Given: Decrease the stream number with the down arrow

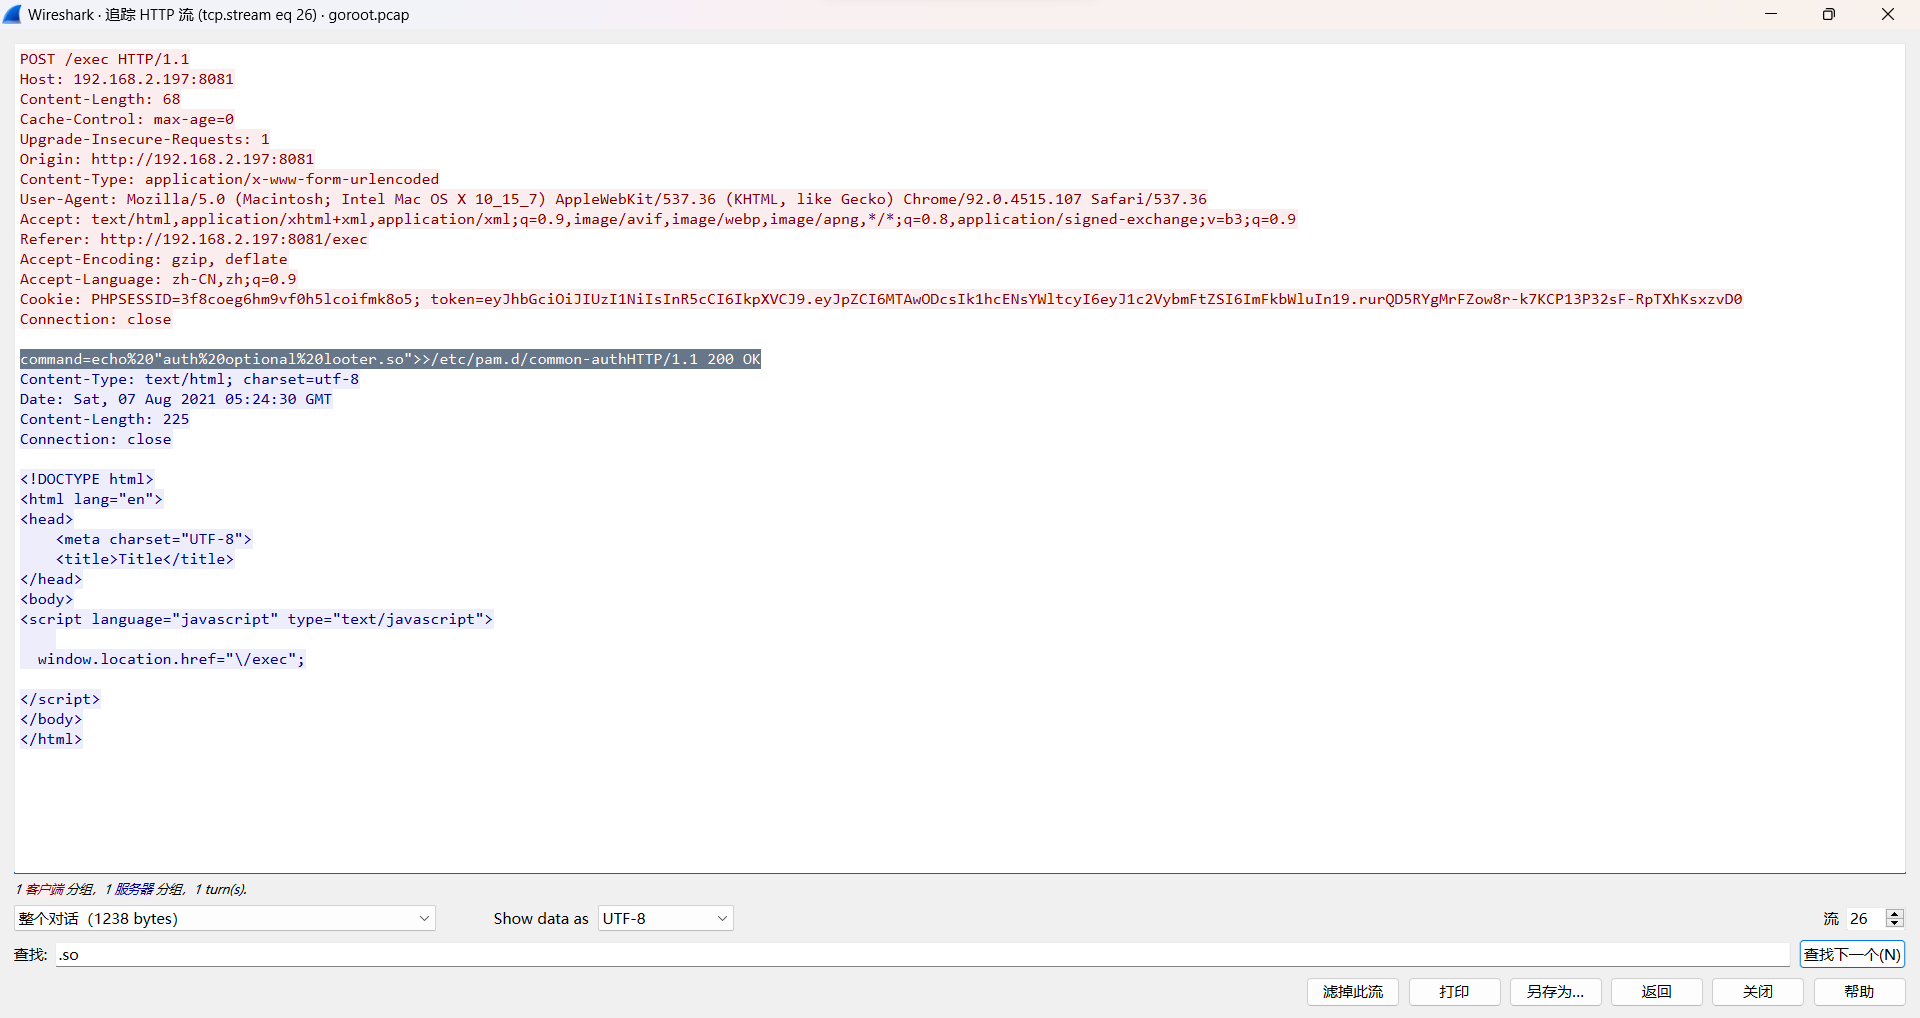Looking at the screenshot, I should point(1894,923).
